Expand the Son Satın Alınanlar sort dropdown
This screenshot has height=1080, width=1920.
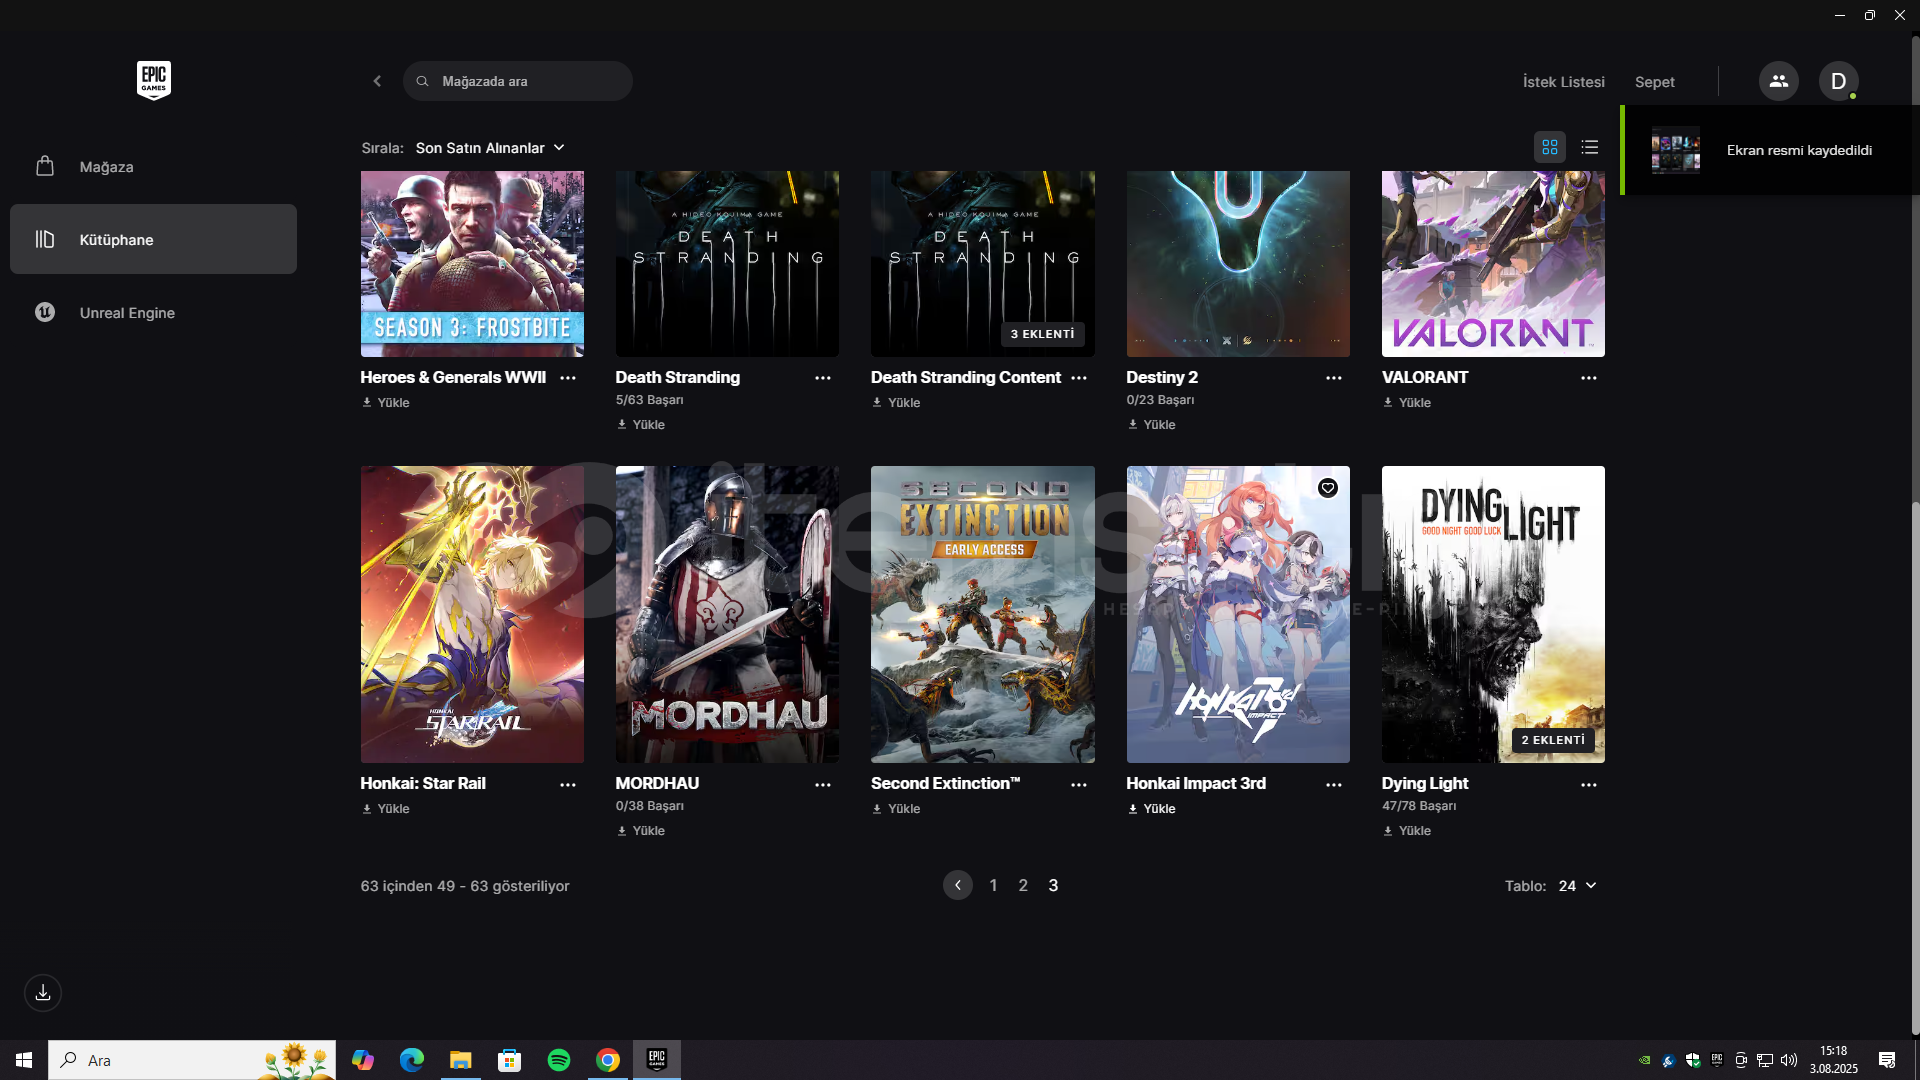(x=490, y=148)
